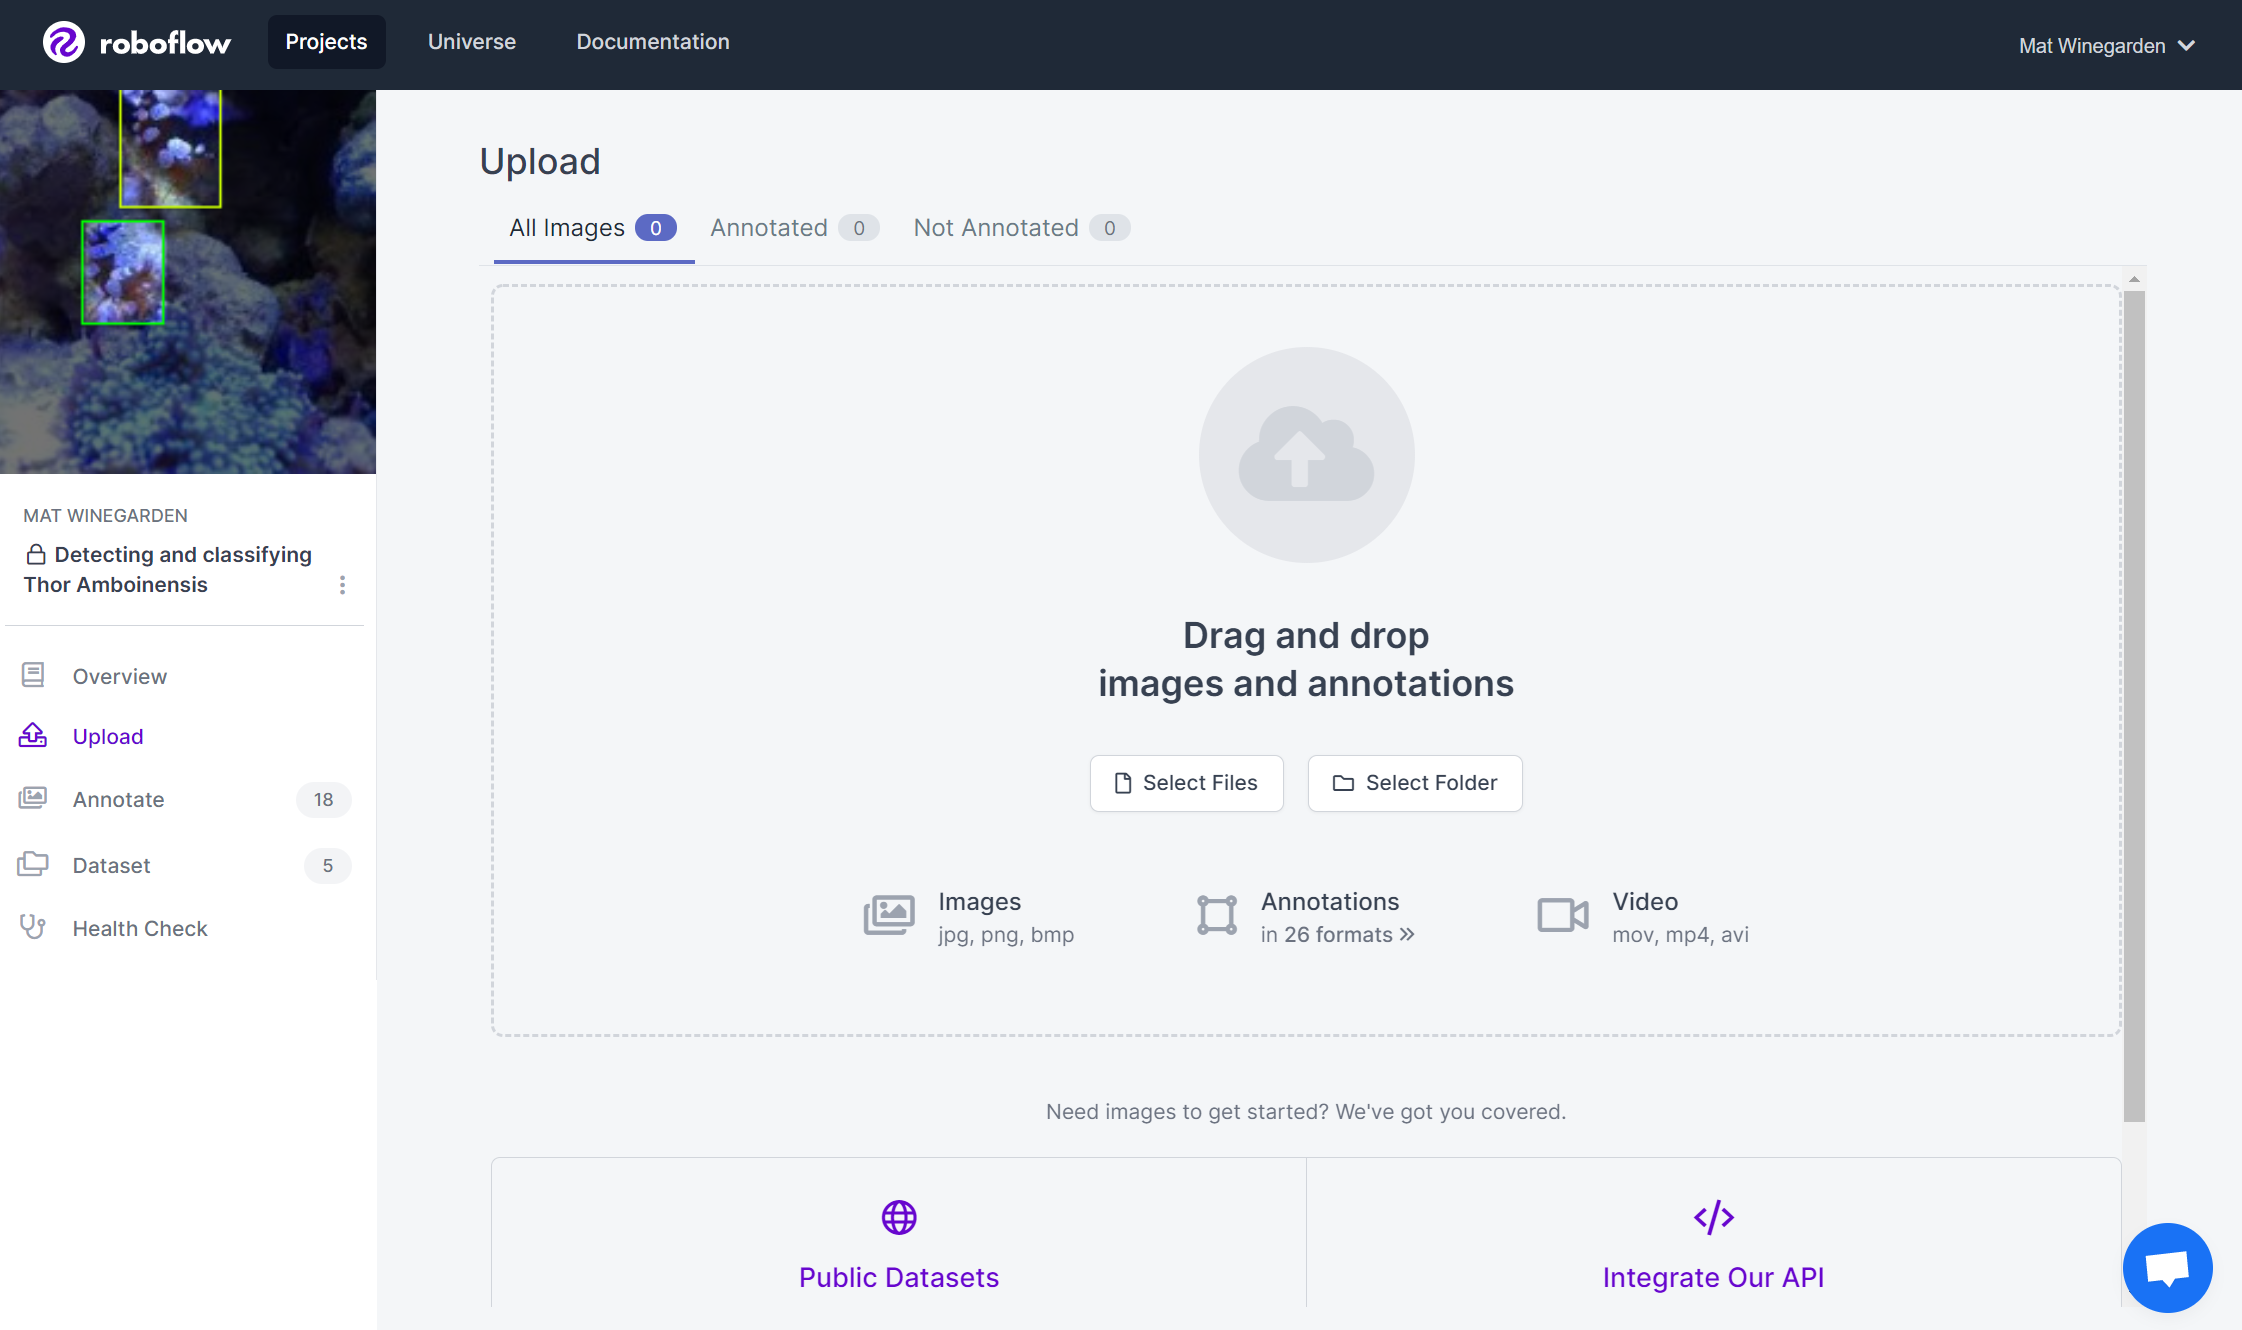Click the Public Datasets globe icon
The height and width of the screenshot is (1330, 2242).
pyautogui.click(x=898, y=1217)
